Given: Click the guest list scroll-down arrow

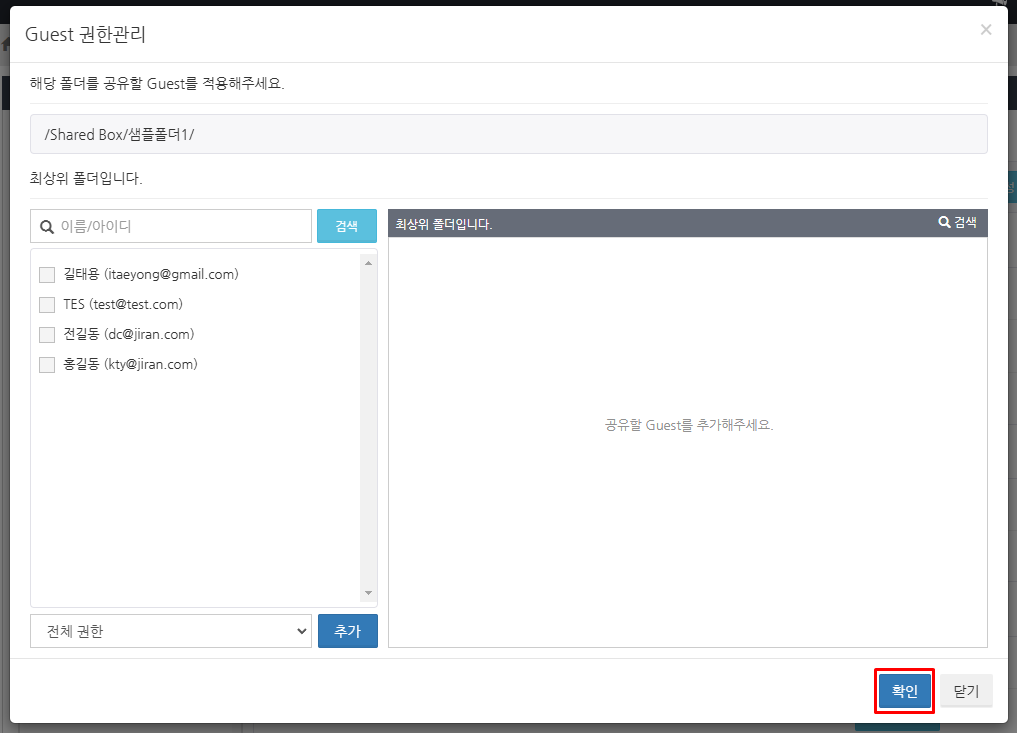Looking at the screenshot, I should tap(368, 593).
